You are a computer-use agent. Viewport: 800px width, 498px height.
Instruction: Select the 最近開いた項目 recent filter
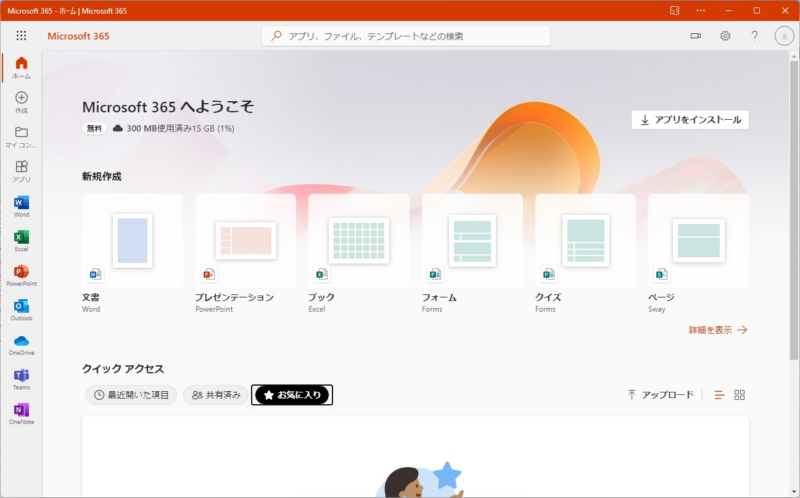[131, 395]
